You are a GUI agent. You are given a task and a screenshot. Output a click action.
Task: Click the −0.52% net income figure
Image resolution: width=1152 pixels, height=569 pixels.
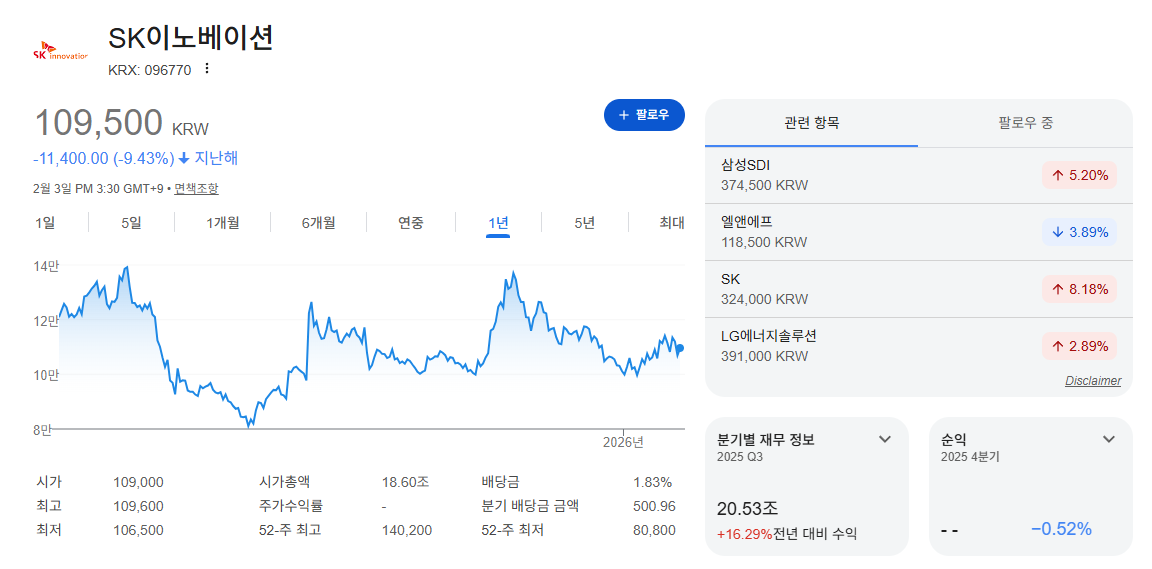pyautogui.click(x=1062, y=529)
